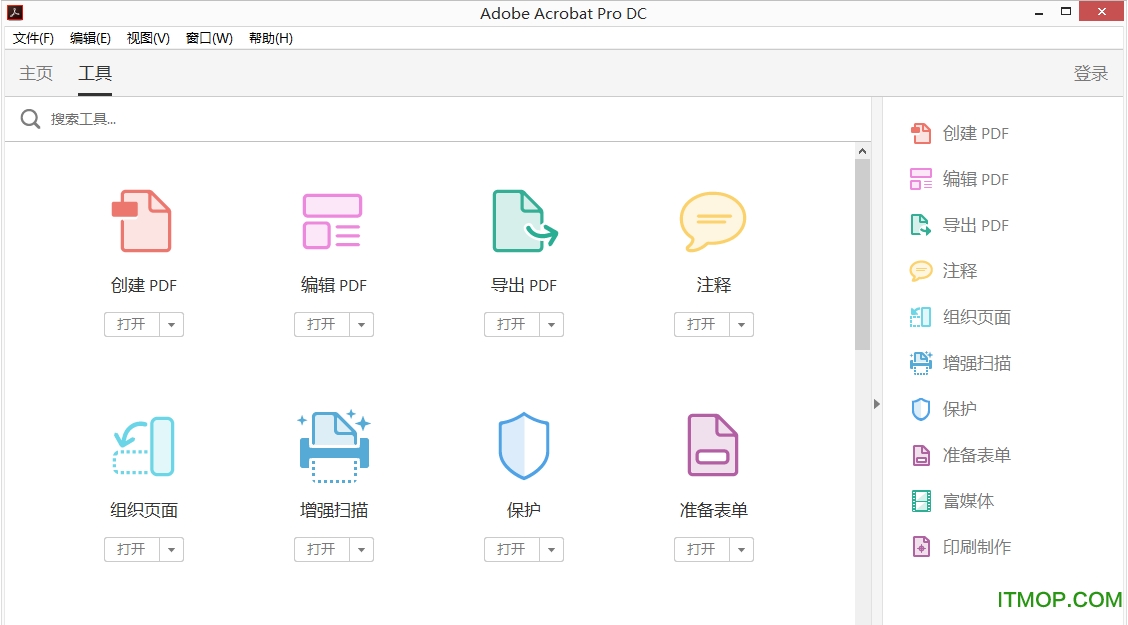Expand dropdown arrow next to 准备表单 打开
This screenshot has height=625, width=1128.
(x=741, y=549)
